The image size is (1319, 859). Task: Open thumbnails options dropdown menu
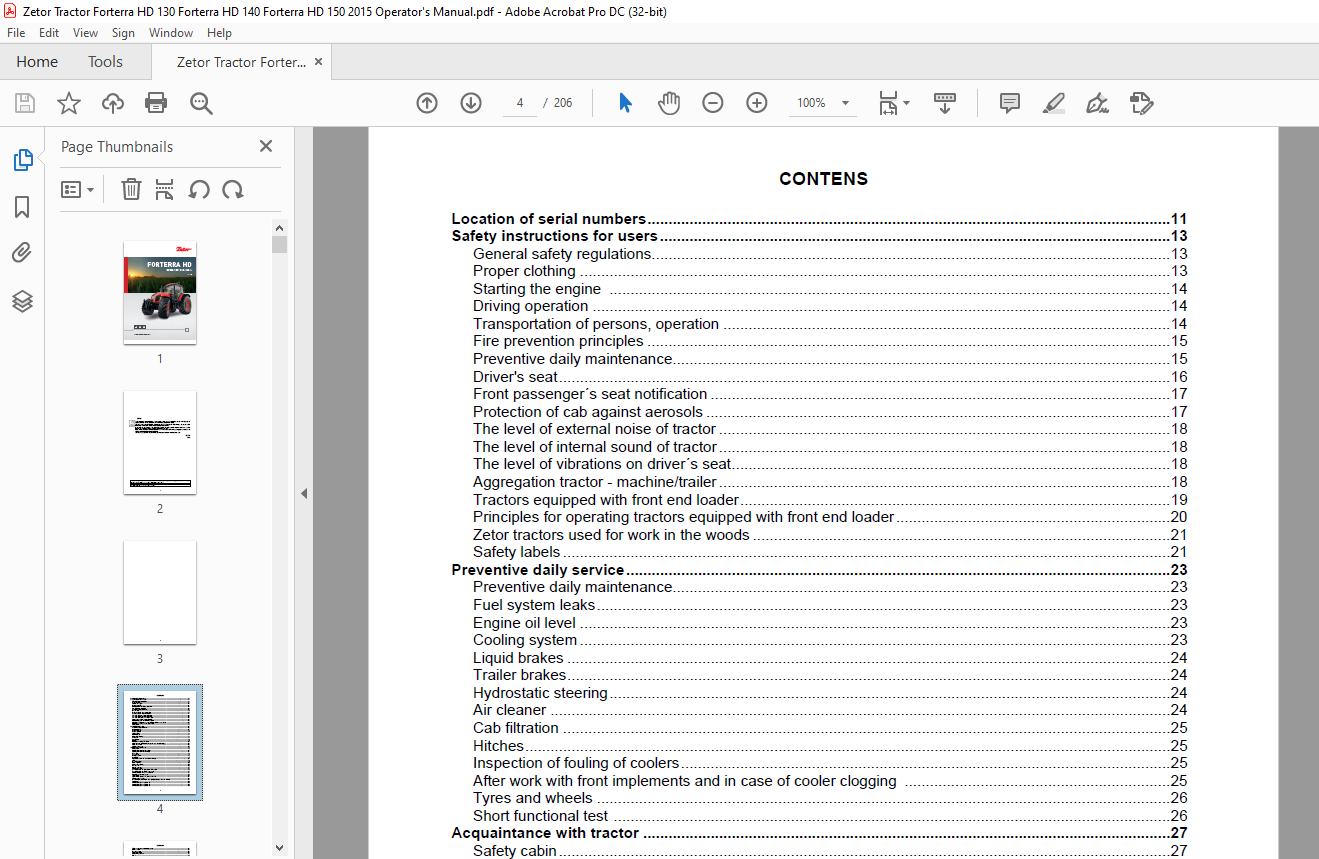[x=77, y=189]
